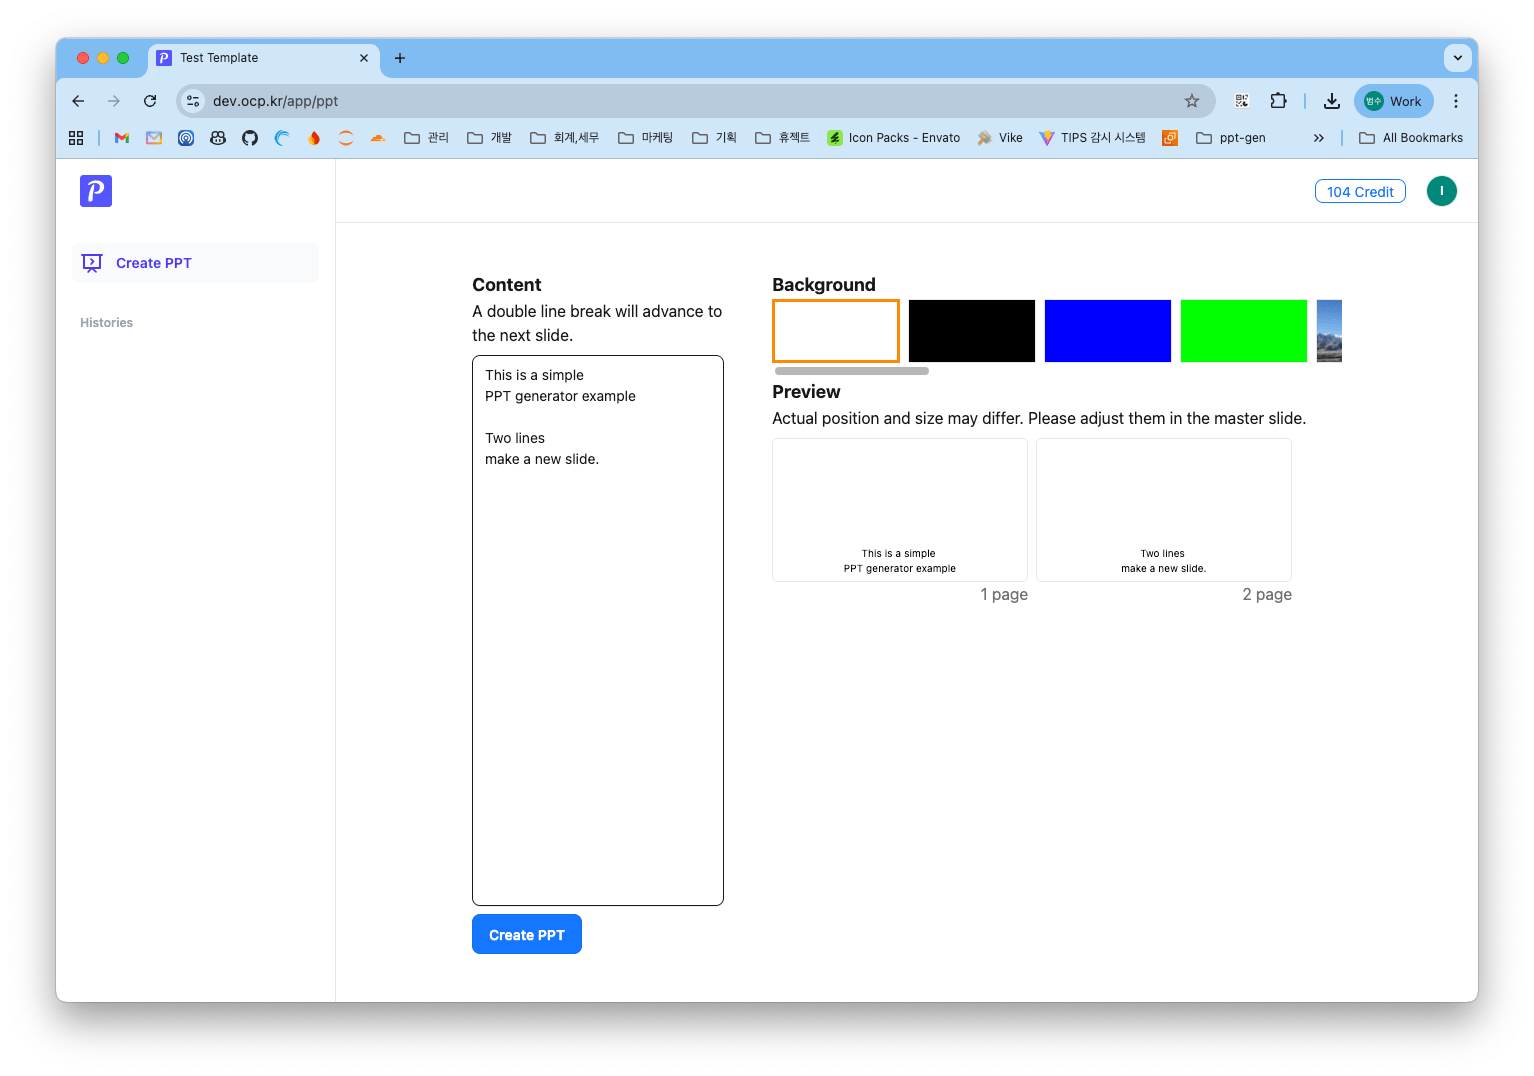This screenshot has width=1534, height=1076.
Task: Click the purple P logo in sidebar
Action: tap(96, 191)
